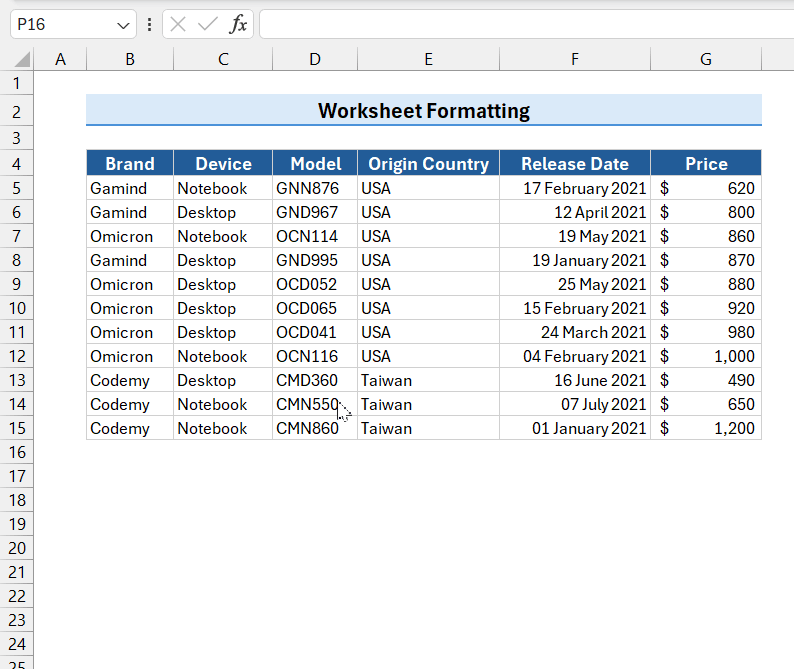
Task: Click inside the Name Box showing P16
Action: pos(62,24)
